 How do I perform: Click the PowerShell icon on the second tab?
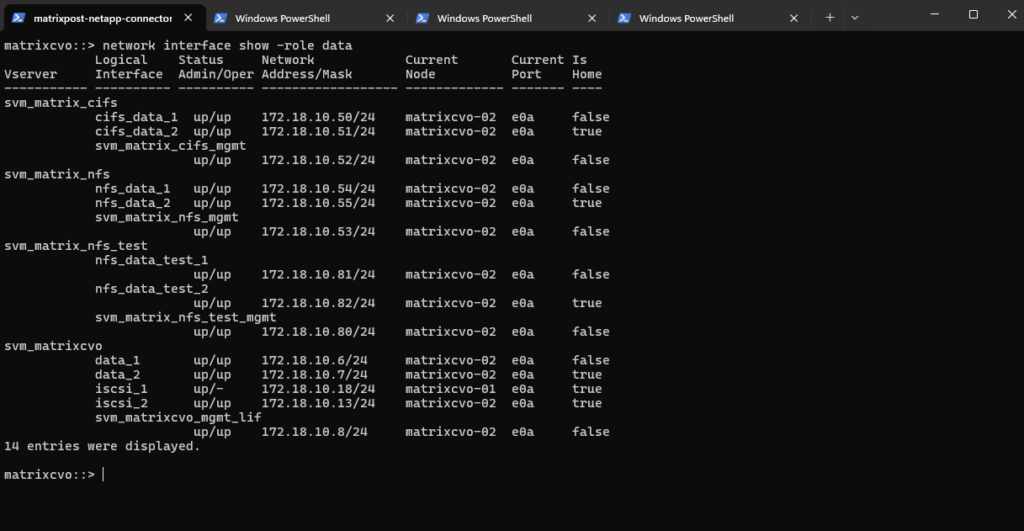[220, 17]
